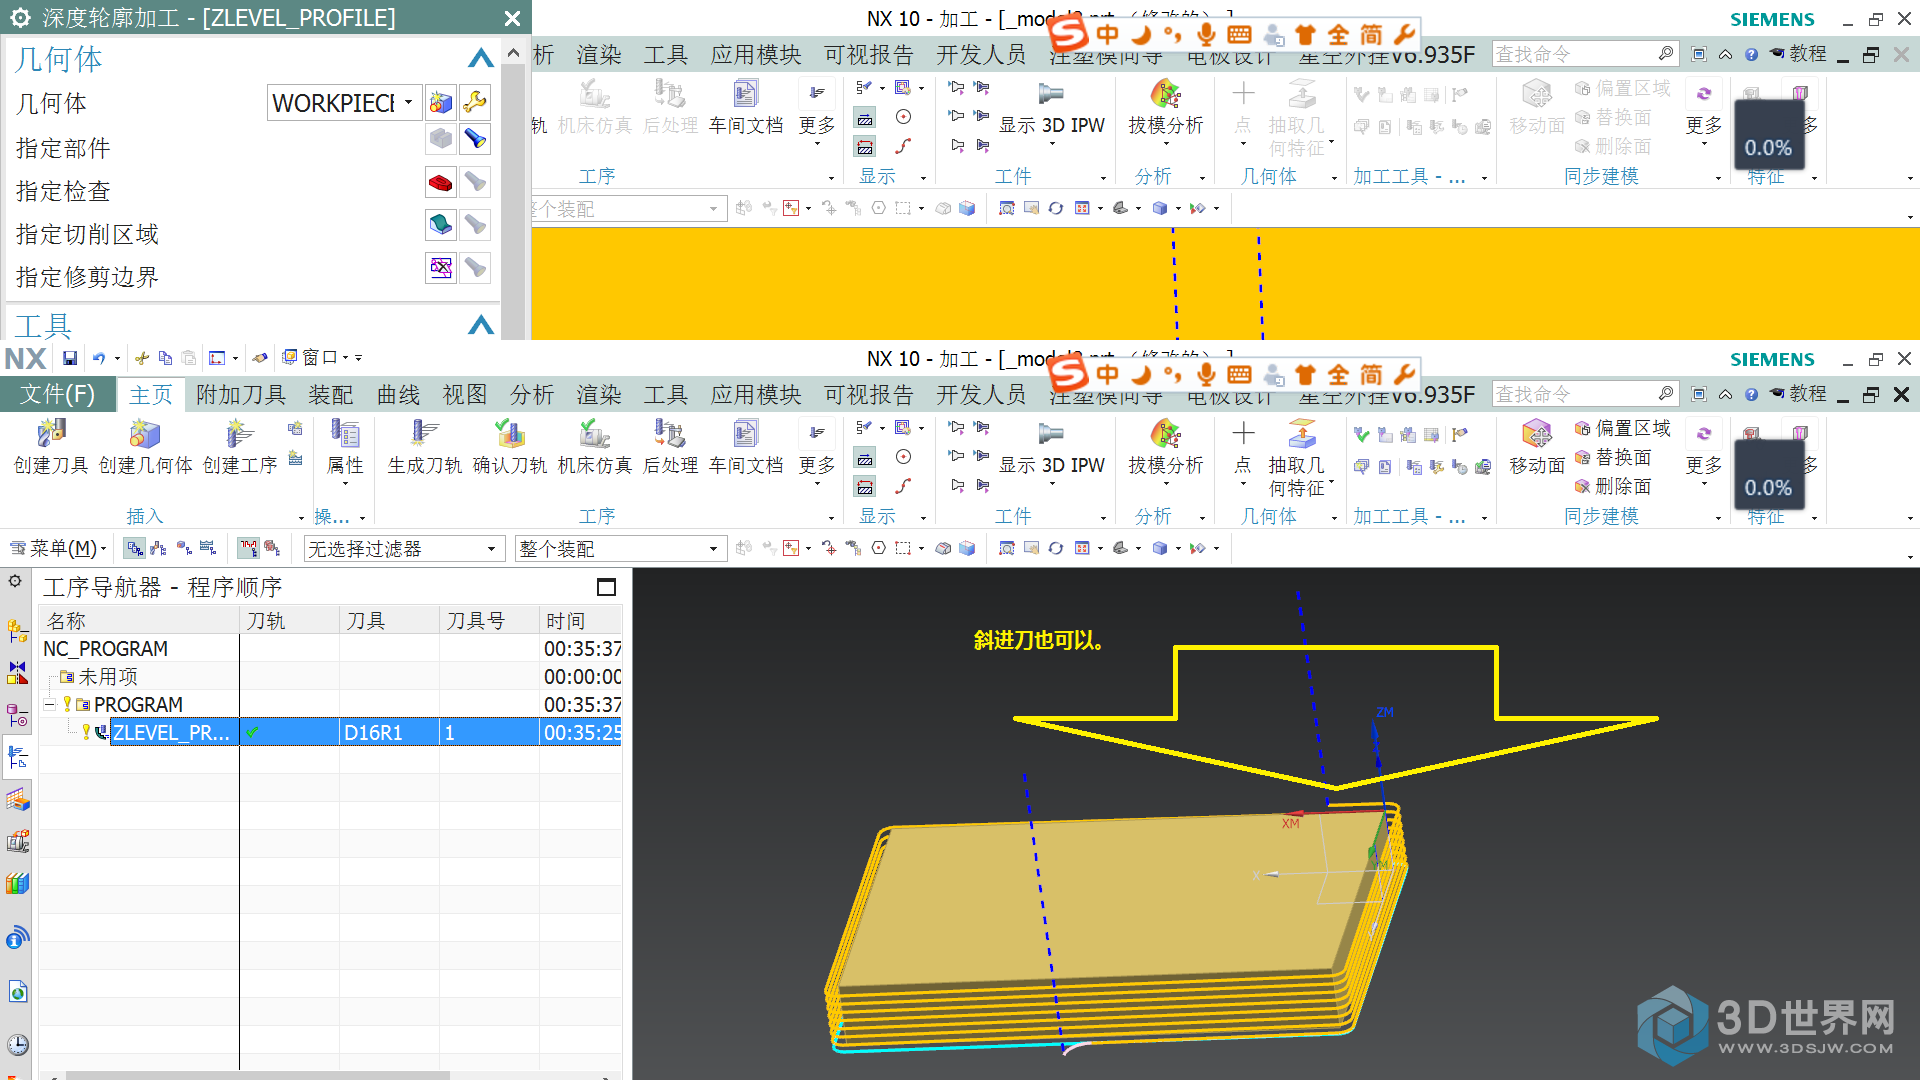This screenshot has width=1920, height=1080.
Task: Open the 整个装配 (Entire Assembly) dropdown
Action: coord(712,549)
